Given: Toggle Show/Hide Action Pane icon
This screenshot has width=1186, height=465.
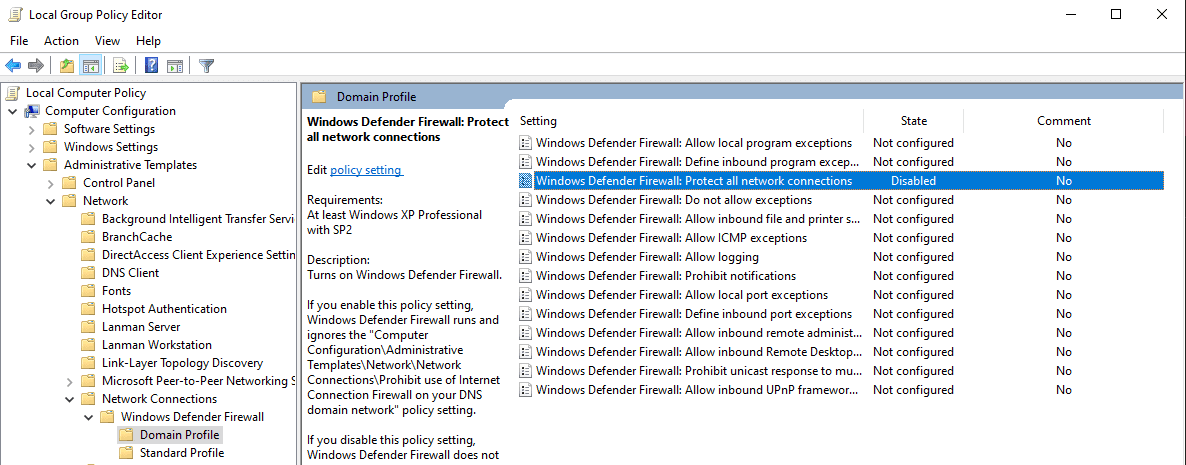Looking at the screenshot, I should [x=175, y=66].
